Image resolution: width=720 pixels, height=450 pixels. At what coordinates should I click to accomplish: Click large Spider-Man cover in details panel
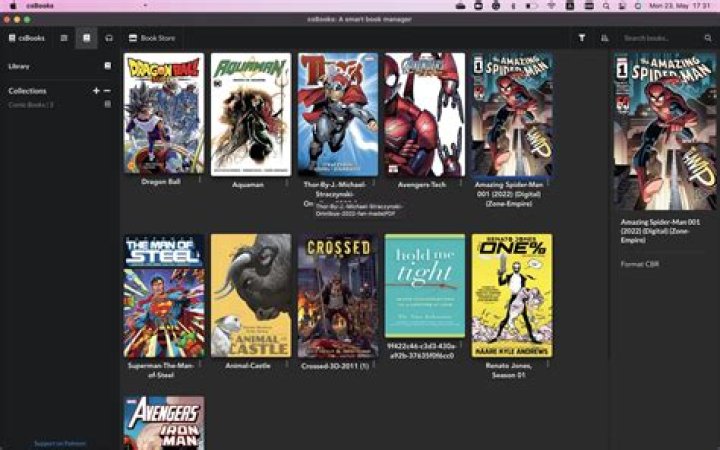665,131
